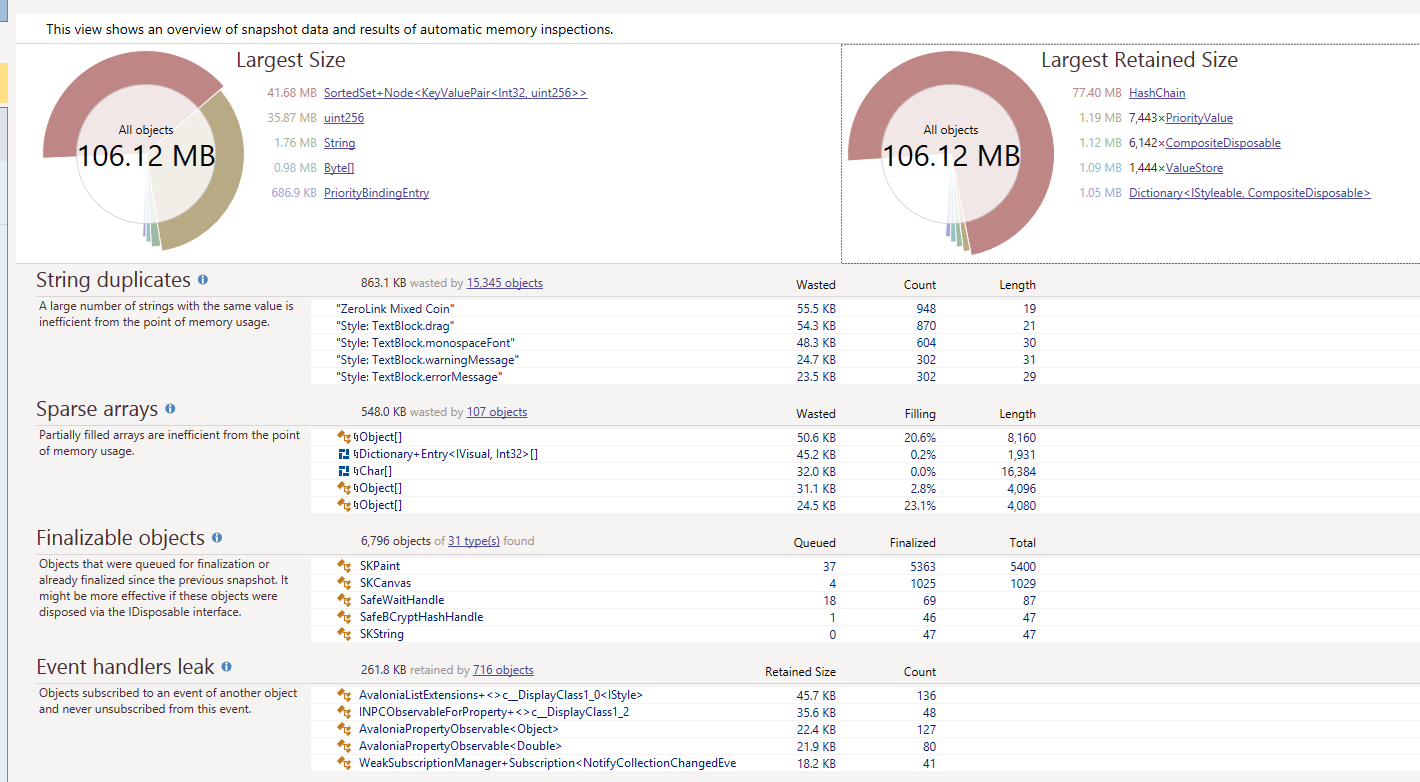Click the info icon beside Sparse arrays
1420x782 pixels.
(x=170, y=409)
